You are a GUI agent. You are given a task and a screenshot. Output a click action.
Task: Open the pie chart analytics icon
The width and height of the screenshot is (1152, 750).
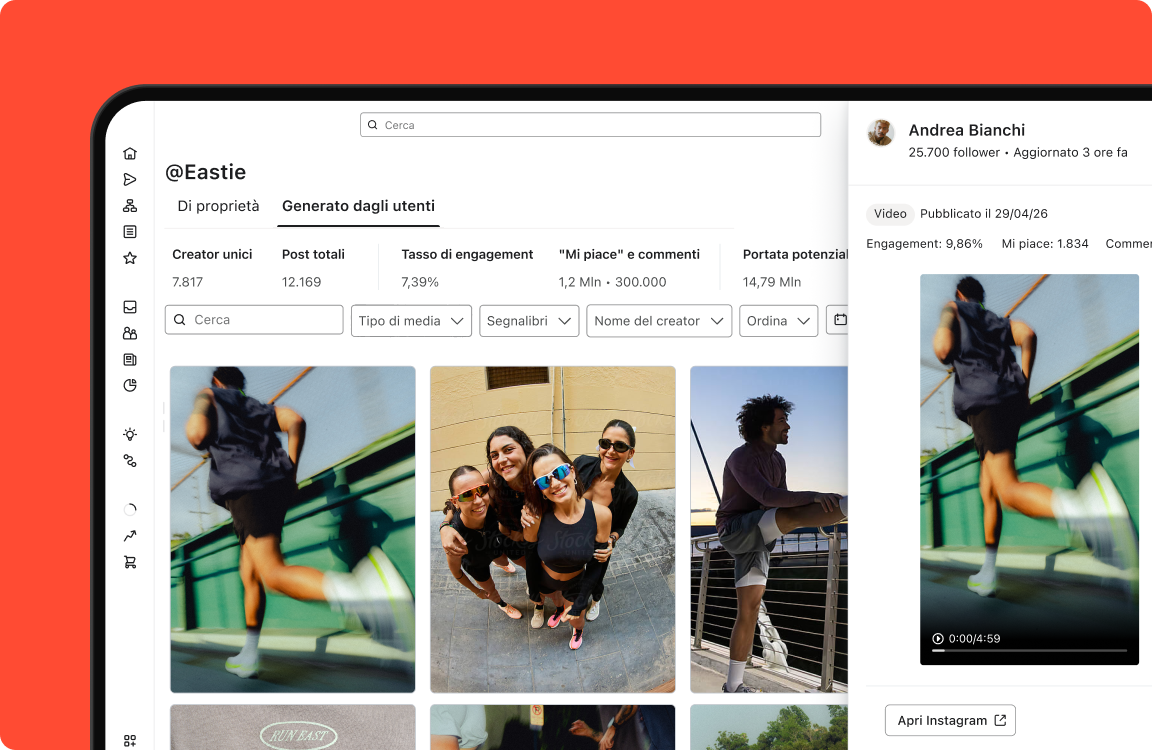click(130, 386)
